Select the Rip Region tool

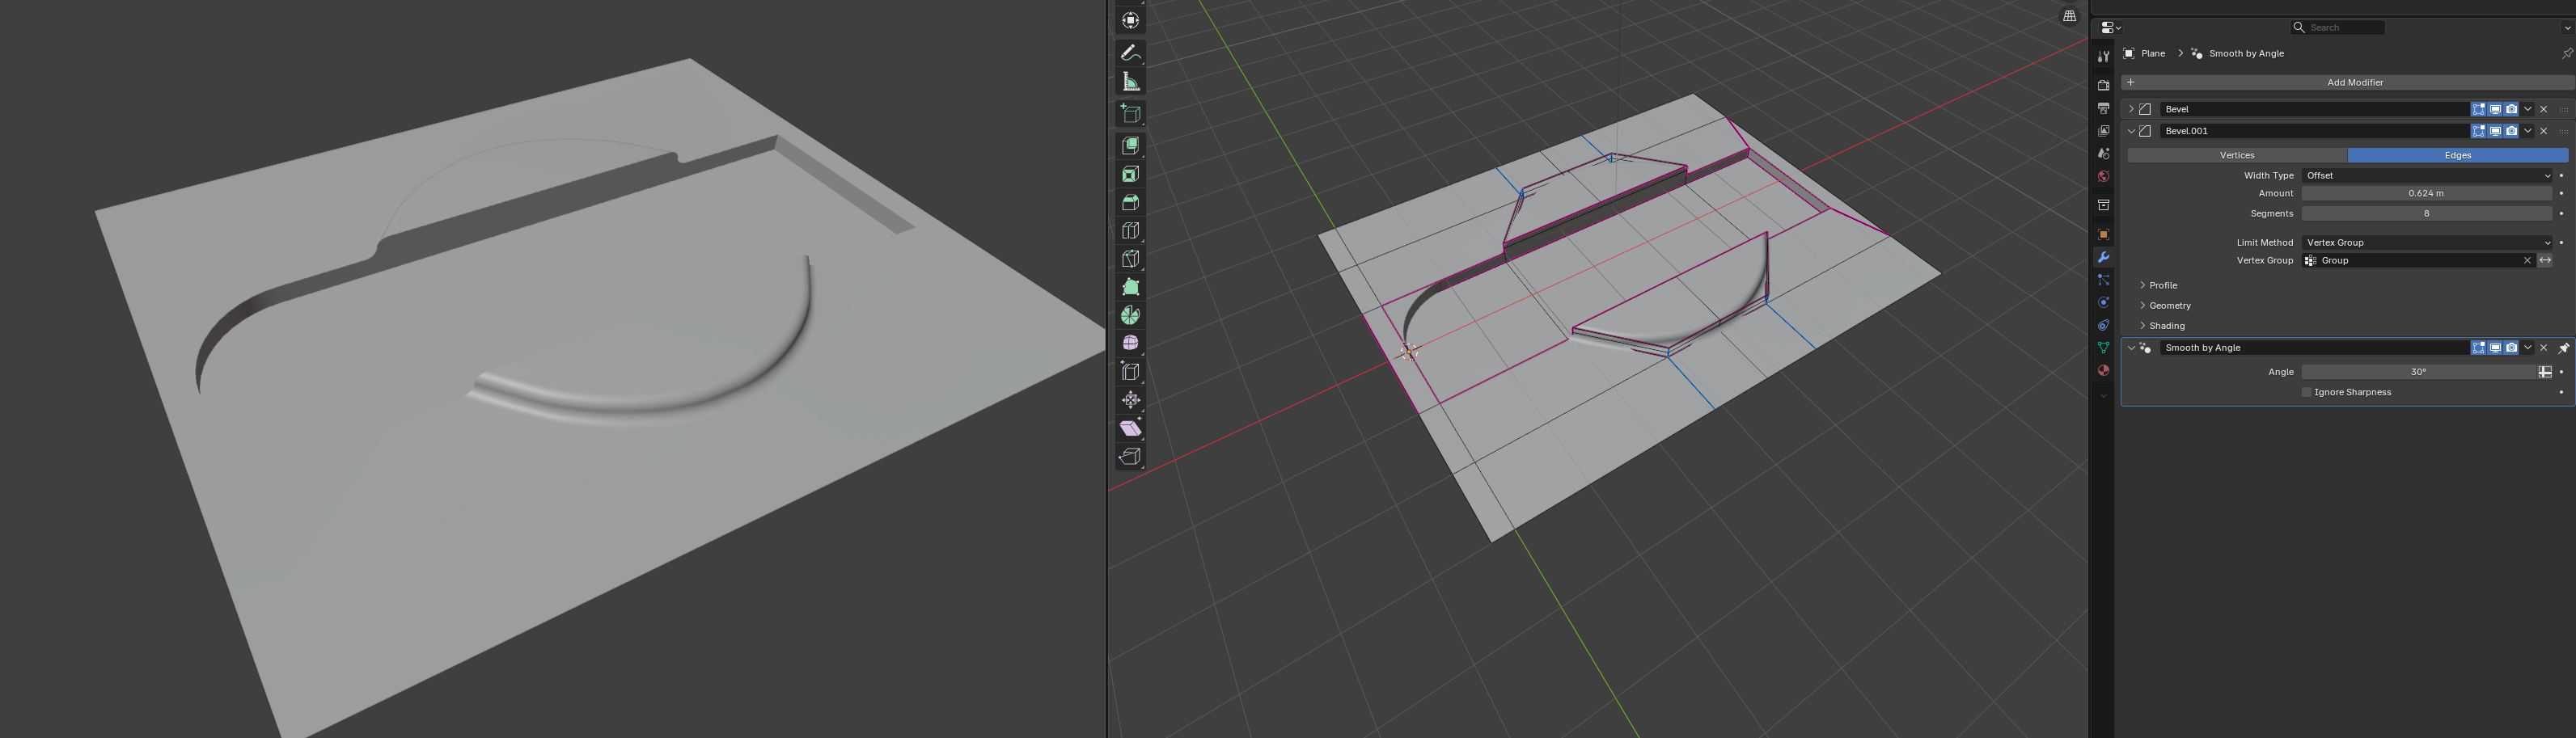point(1130,457)
